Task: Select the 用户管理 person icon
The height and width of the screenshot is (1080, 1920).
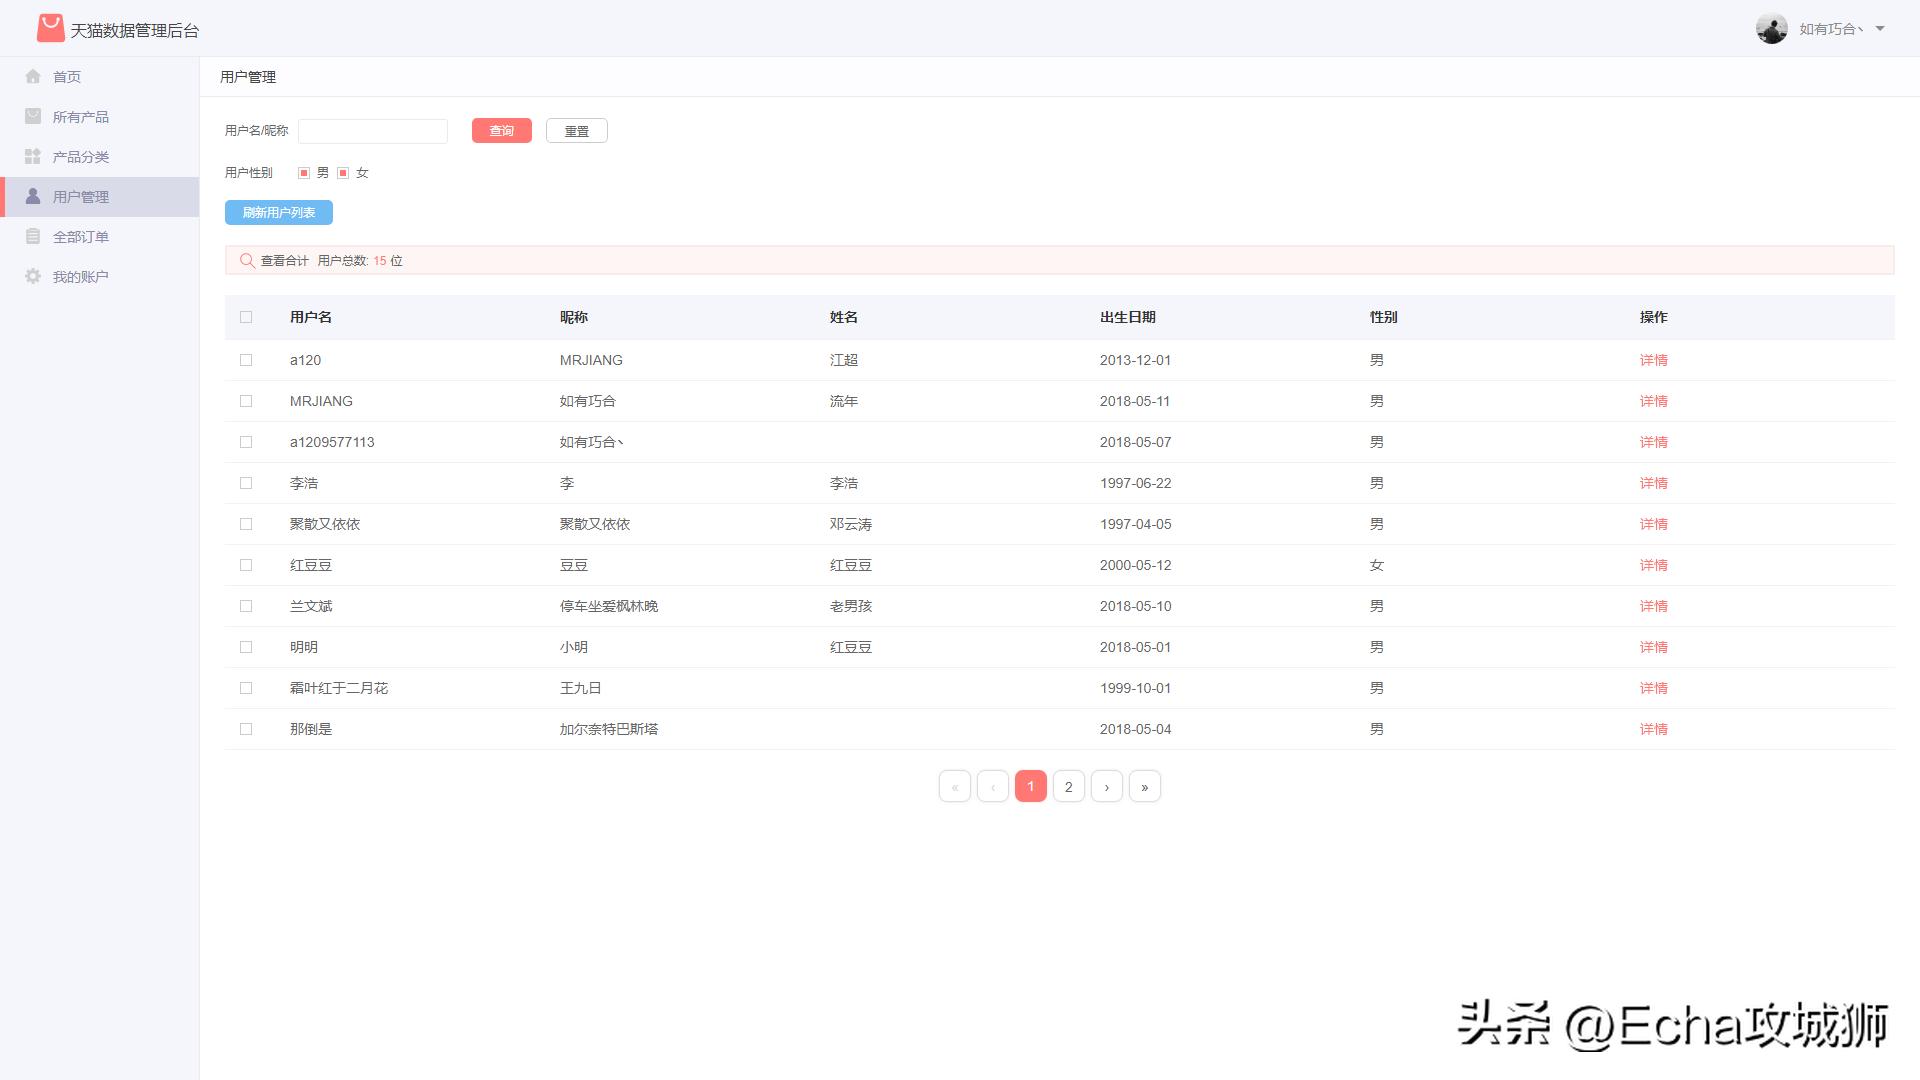Action: 33,196
